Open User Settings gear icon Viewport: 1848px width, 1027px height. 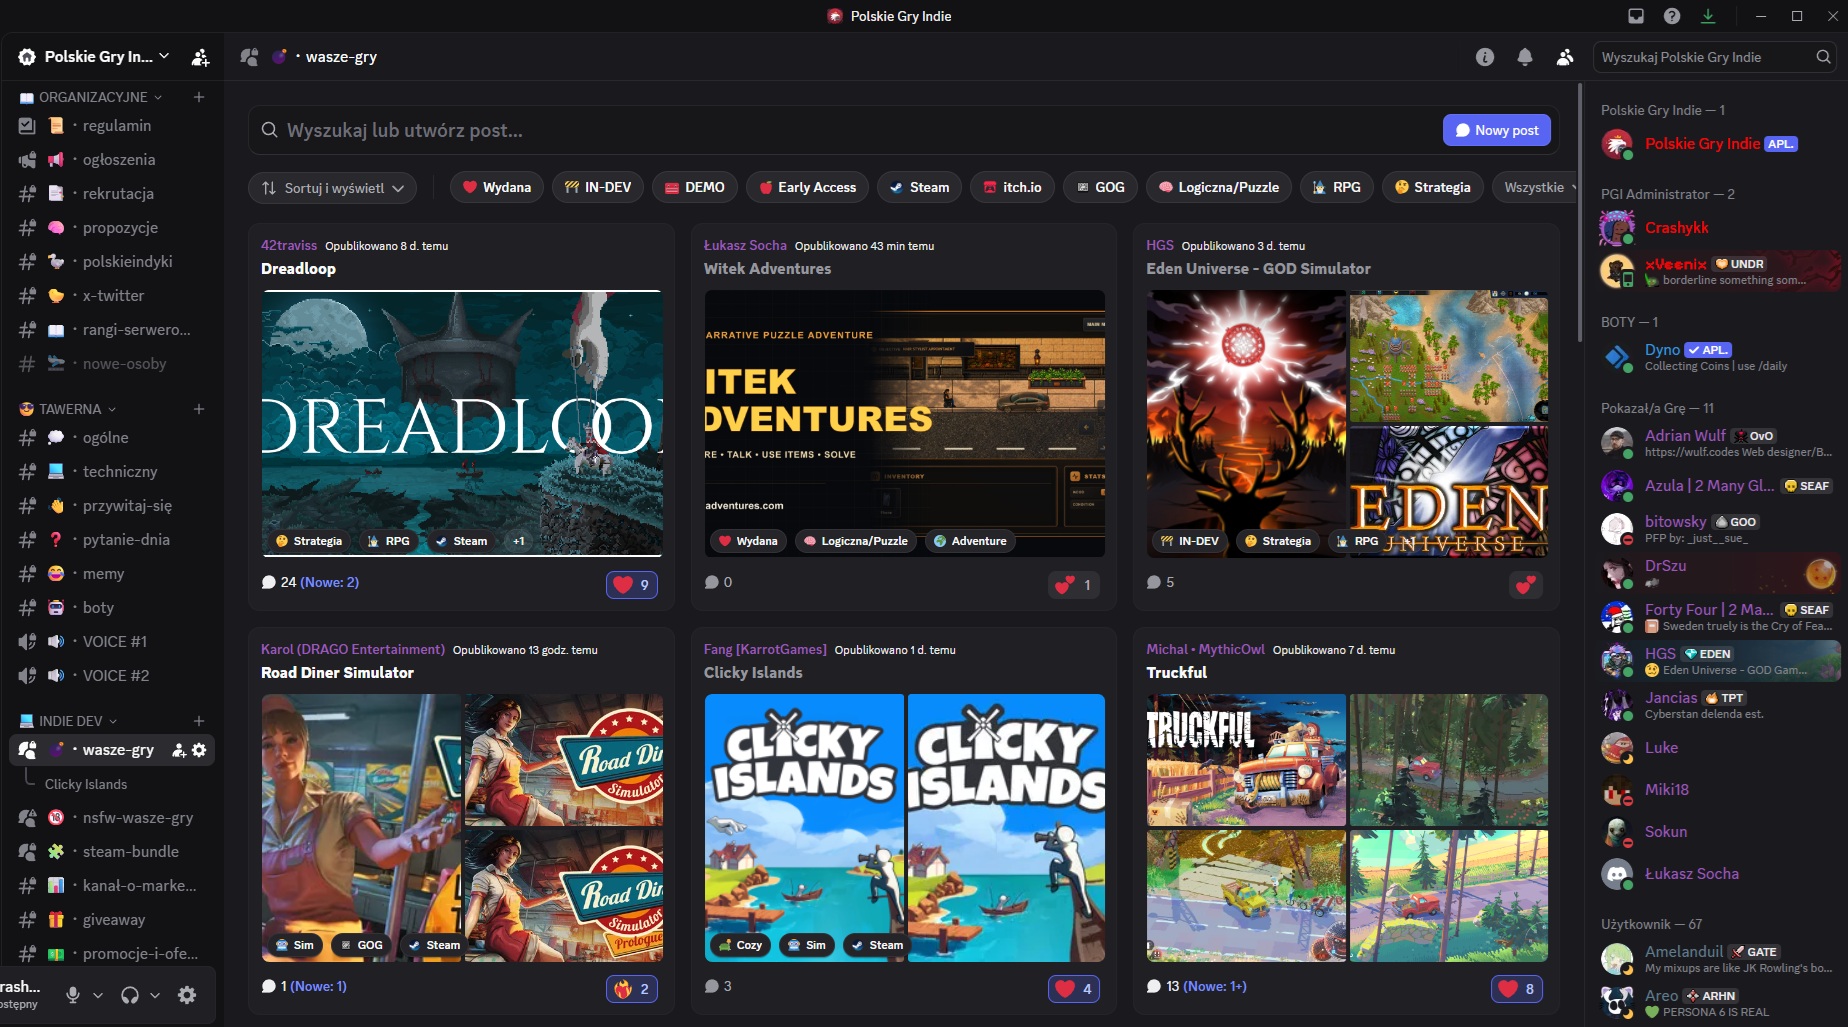tap(187, 995)
